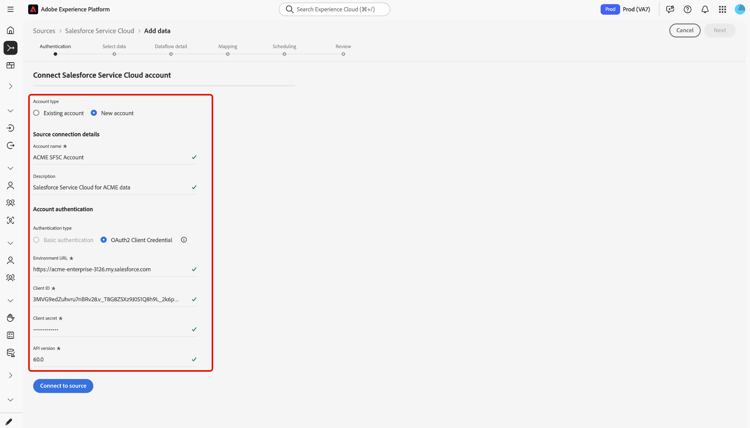
Task: Click the checkmark in the Environment URL field
Action: pos(194,269)
